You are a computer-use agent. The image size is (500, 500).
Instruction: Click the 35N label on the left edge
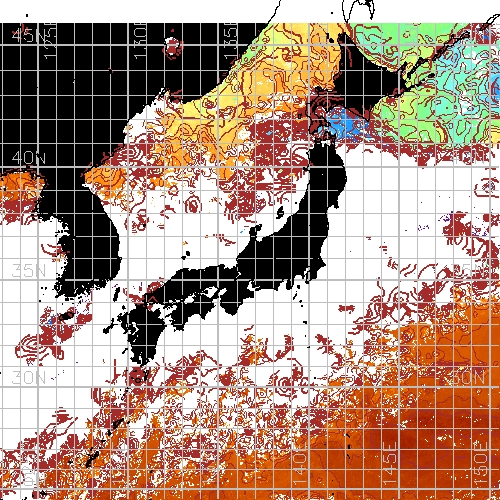[29, 271]
